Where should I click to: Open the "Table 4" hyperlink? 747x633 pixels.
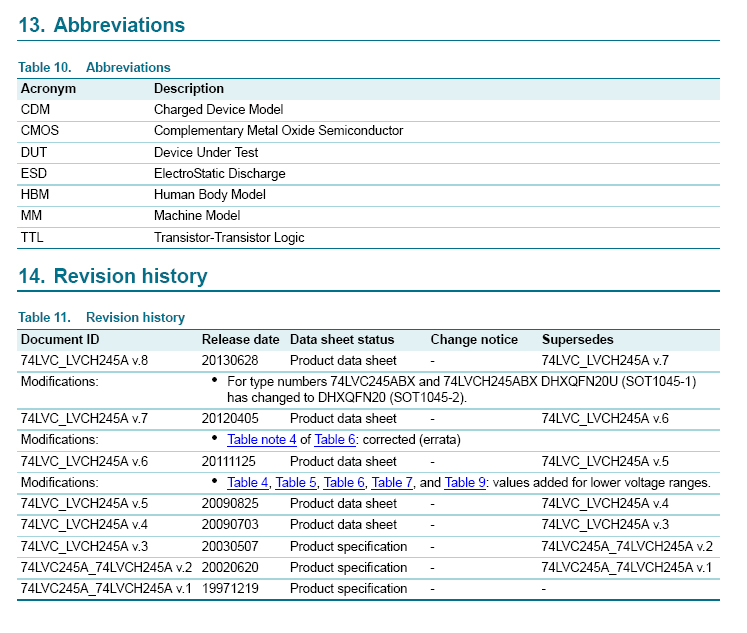tap(248, 482)
